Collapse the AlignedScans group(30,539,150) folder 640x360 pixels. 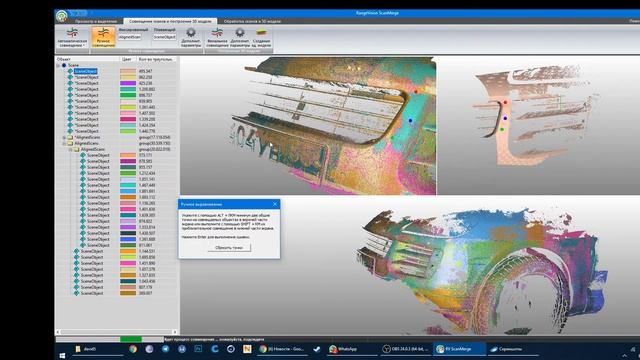click(64, 144)
